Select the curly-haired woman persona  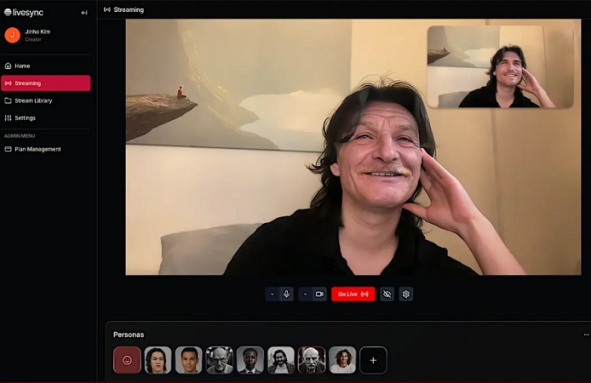(x=342, y=360)
